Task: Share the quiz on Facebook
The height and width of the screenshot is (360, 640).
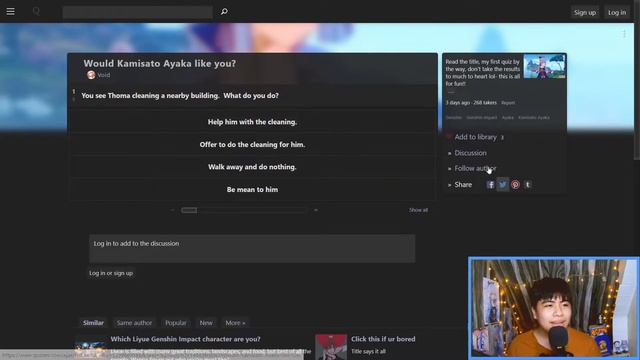Action: click(x=490, y=184)
